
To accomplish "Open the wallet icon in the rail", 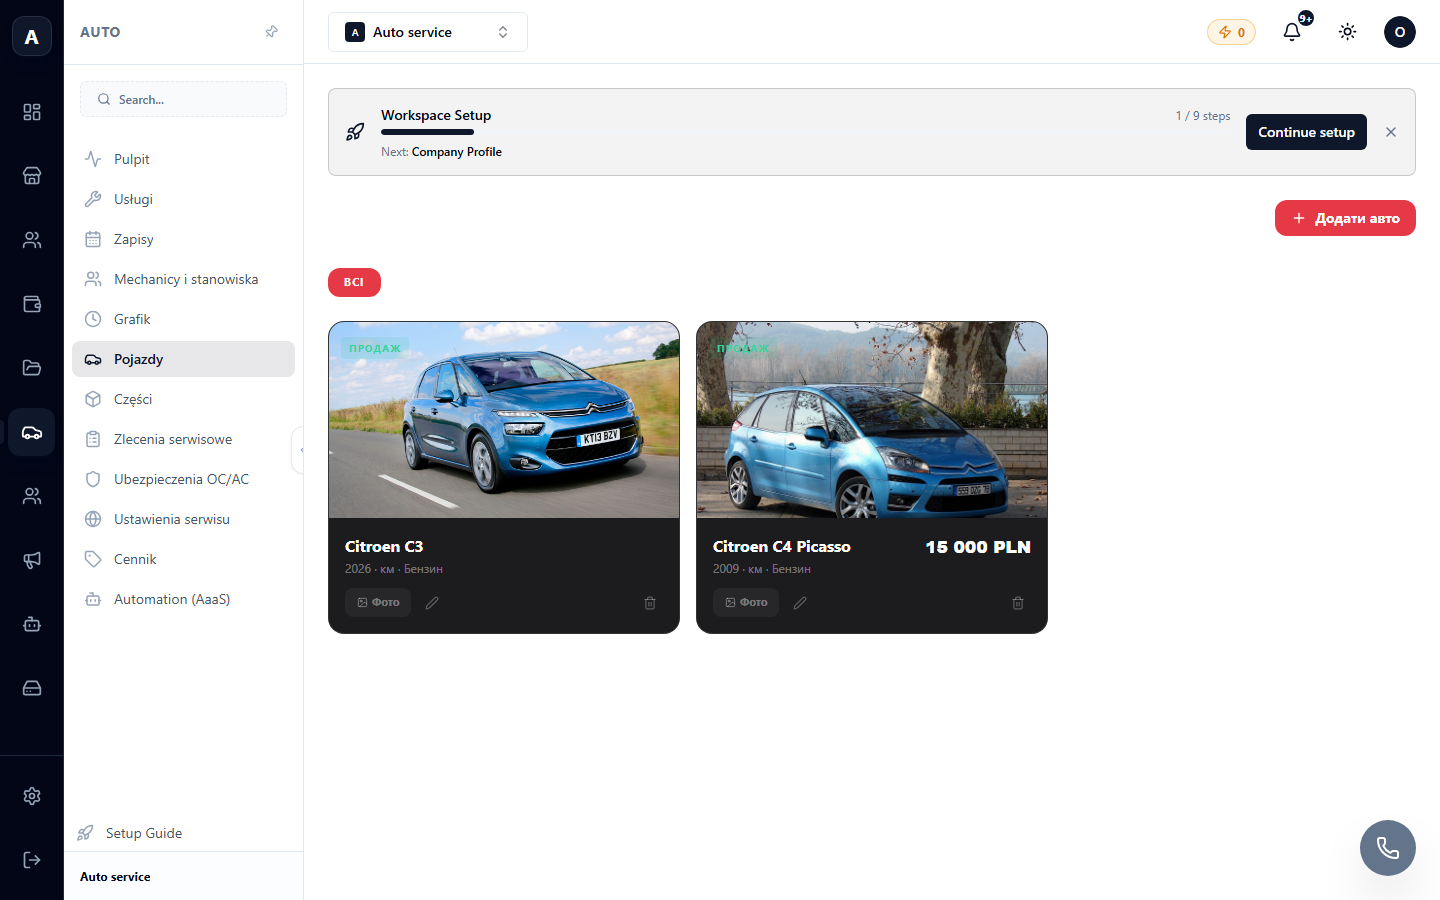I will point(32,304).
